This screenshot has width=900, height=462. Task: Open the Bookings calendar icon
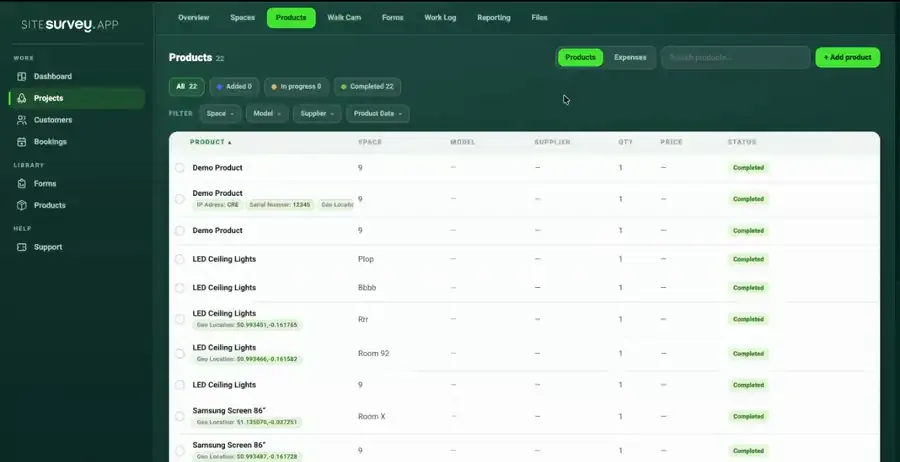pos(22,142)
